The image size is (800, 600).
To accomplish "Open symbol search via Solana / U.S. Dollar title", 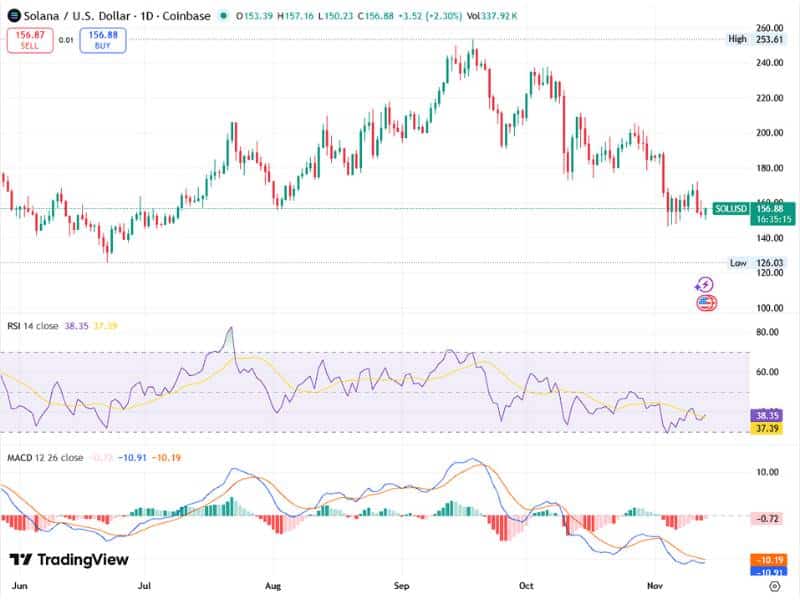I will click(x=80, y=15).
